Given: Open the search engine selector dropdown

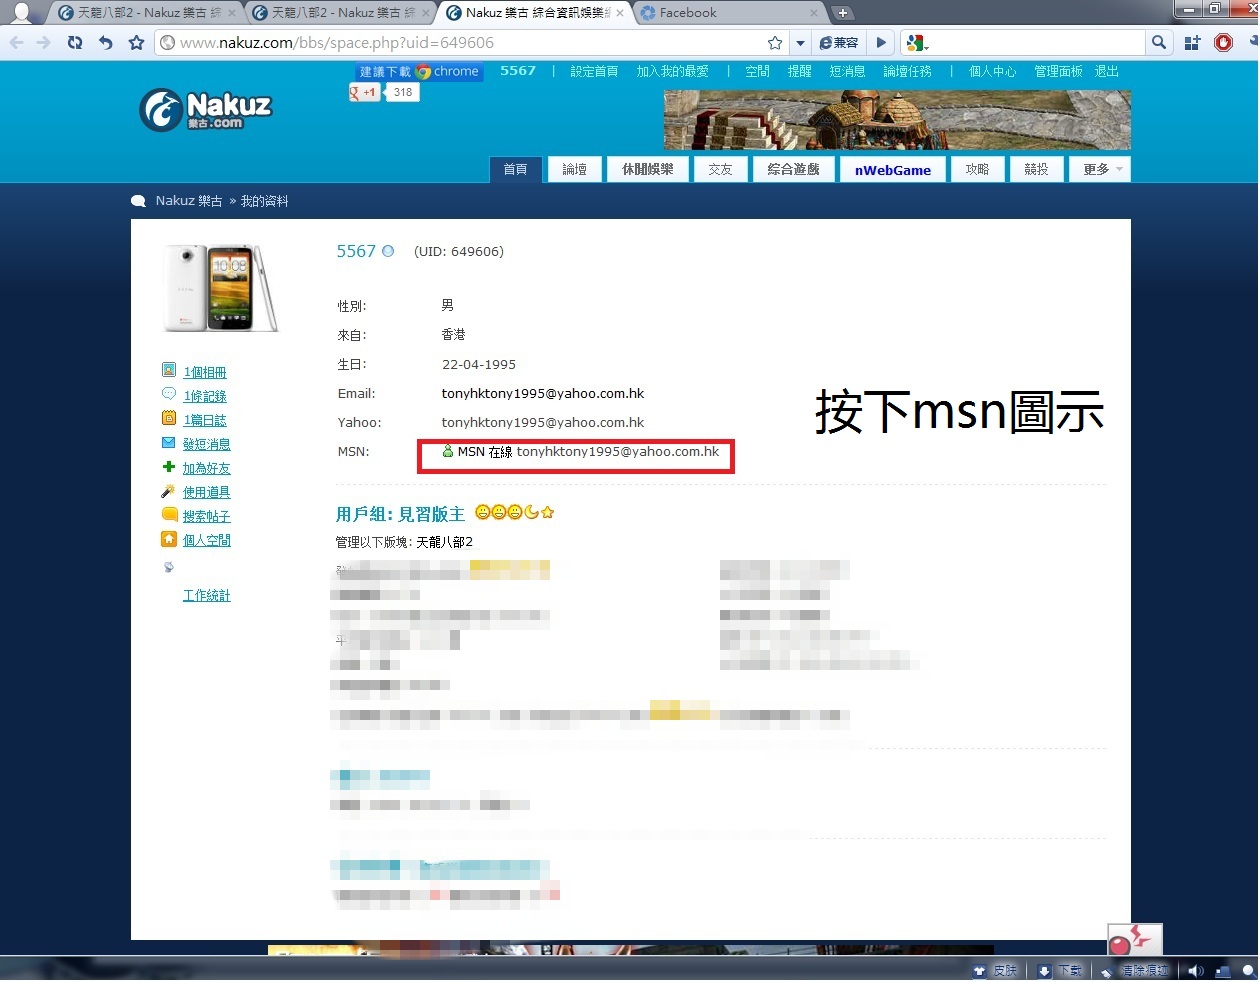Looking at the screenshot, I should (917, 43).
